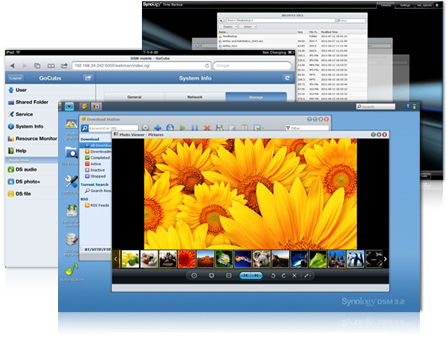Rotate photo clockwise in Photo Viewer
The width and height of the screenshot is (447, 360).
click(x=284, y=276)
